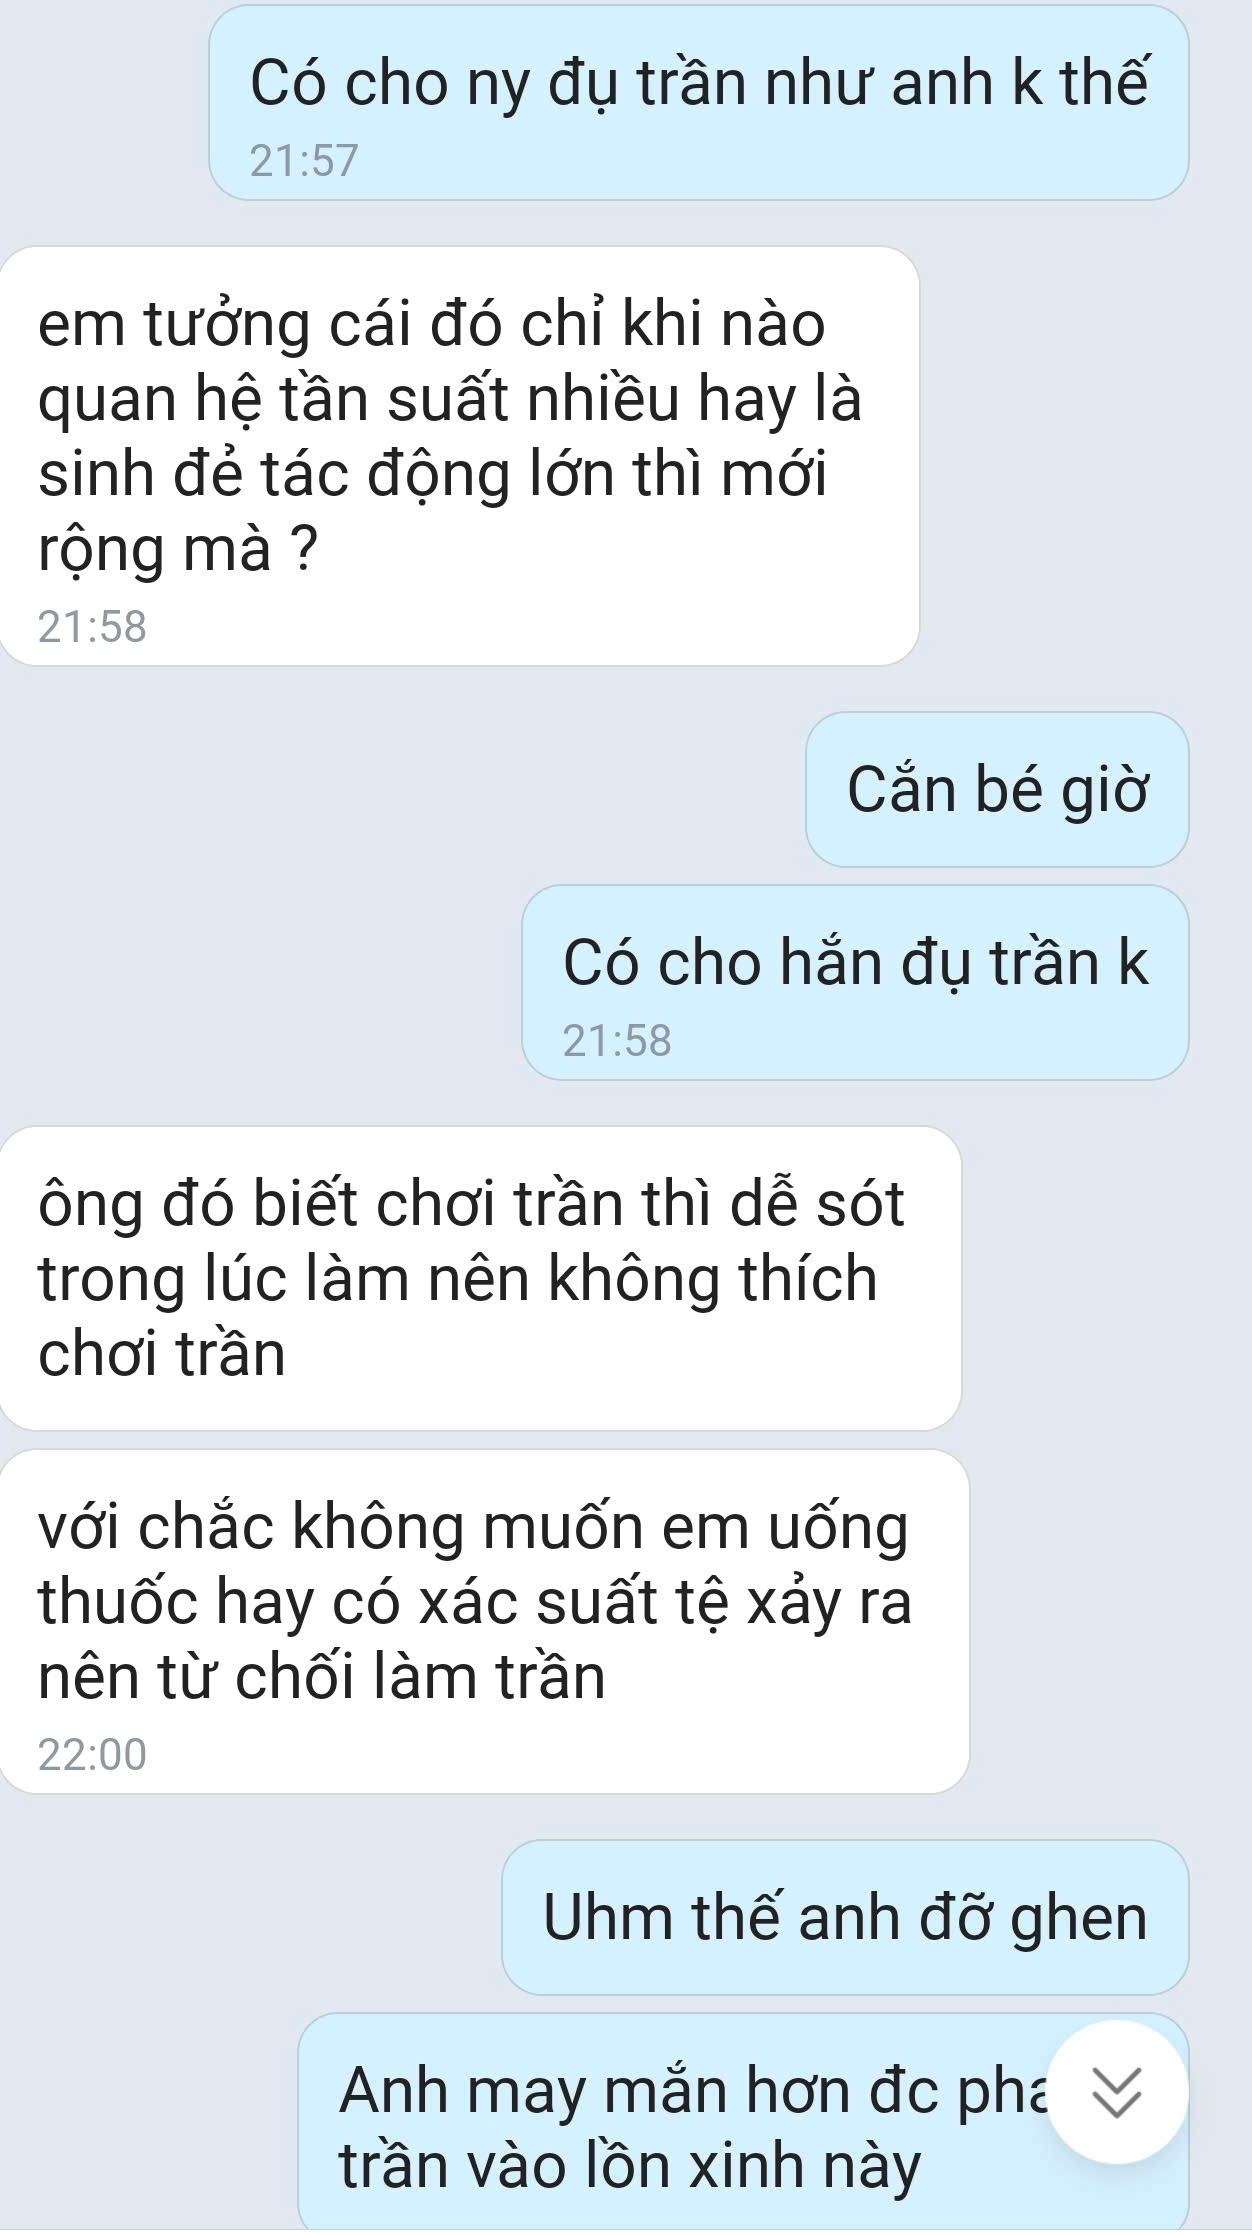Click the line "nên từ chối làm trần"
Image resolution: width=1252 pixels, height=2235 pixels.
click(321, 1677)
